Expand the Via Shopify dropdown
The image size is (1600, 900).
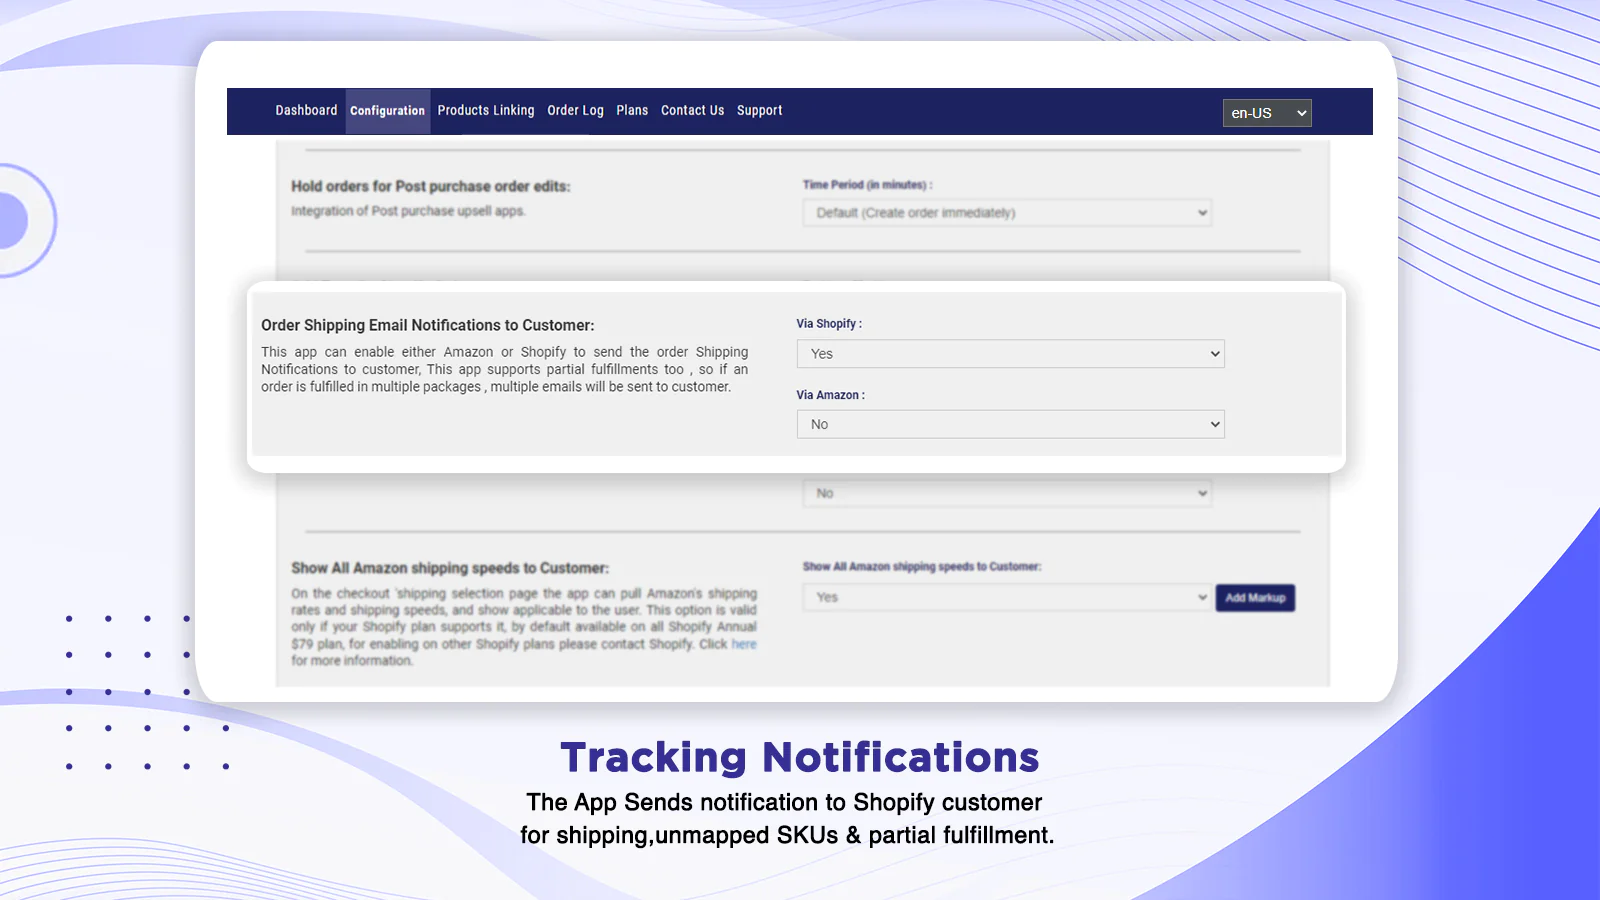pyautogui.click(x=1010, y=354)
